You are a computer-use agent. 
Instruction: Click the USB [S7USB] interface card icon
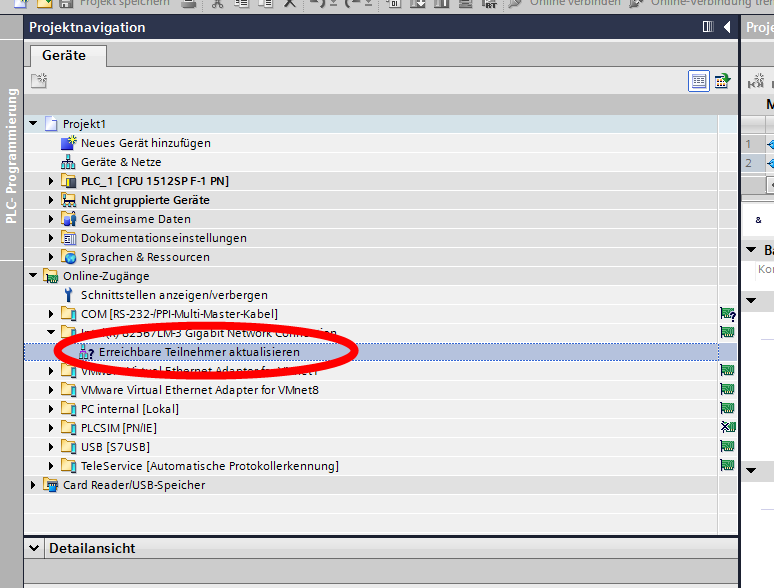(728, 447)
